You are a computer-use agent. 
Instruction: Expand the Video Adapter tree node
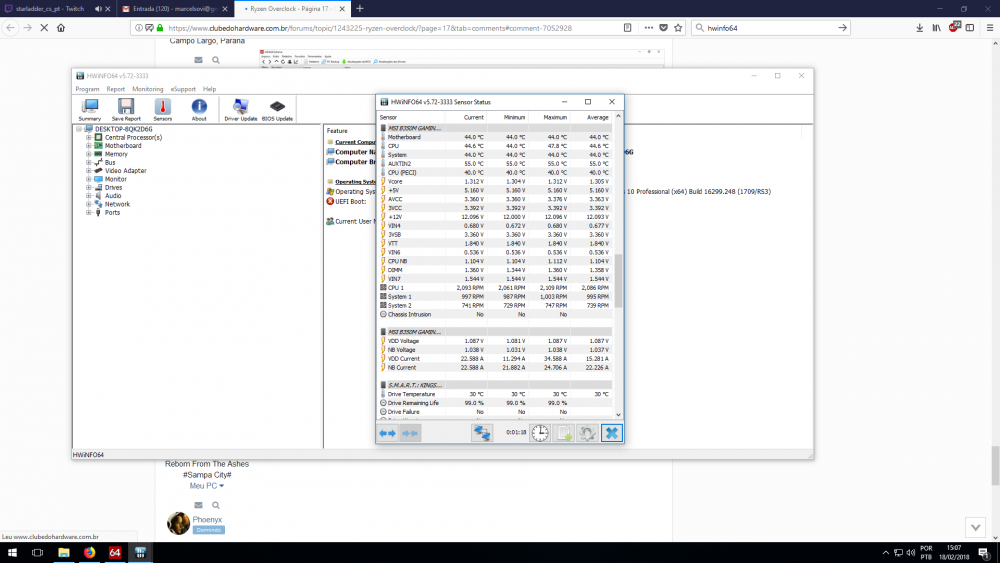(x=88, y=171)
